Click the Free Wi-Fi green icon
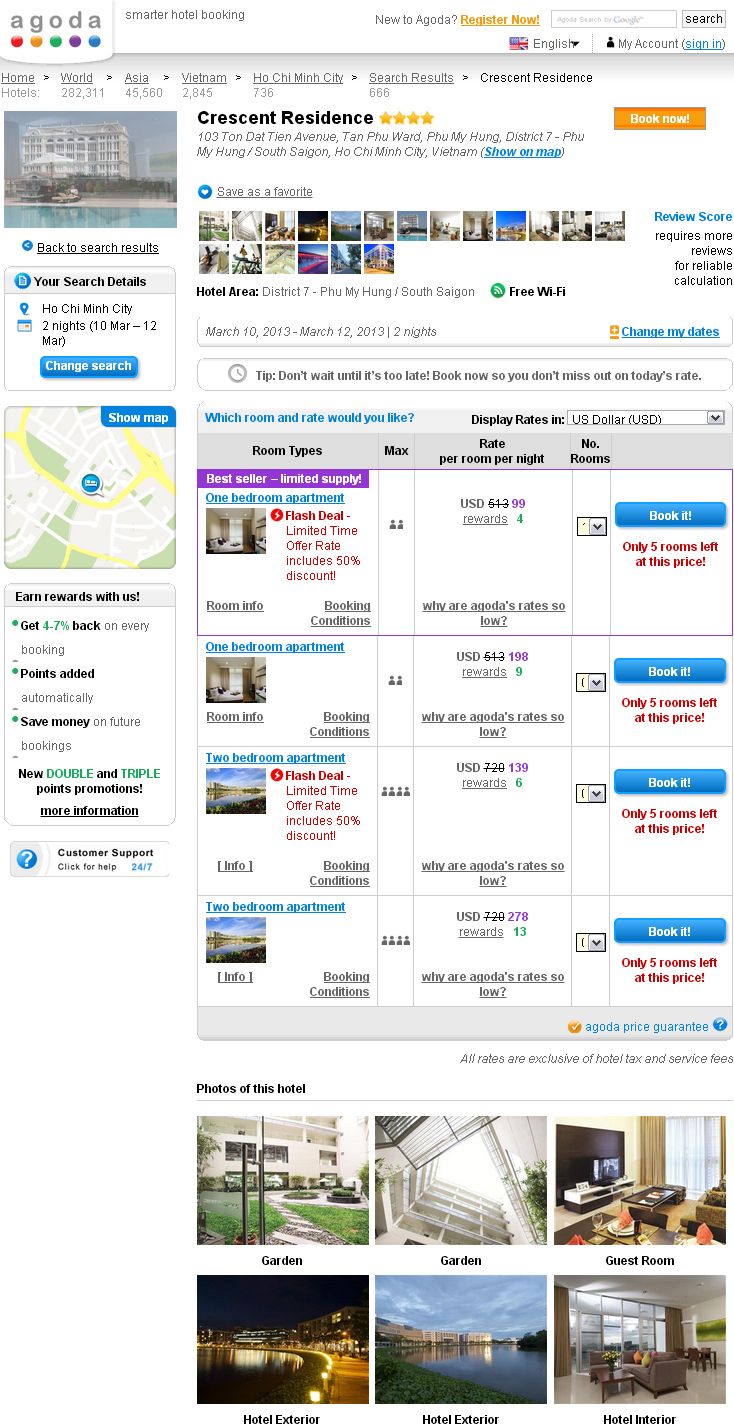 [x=497, y=291]
